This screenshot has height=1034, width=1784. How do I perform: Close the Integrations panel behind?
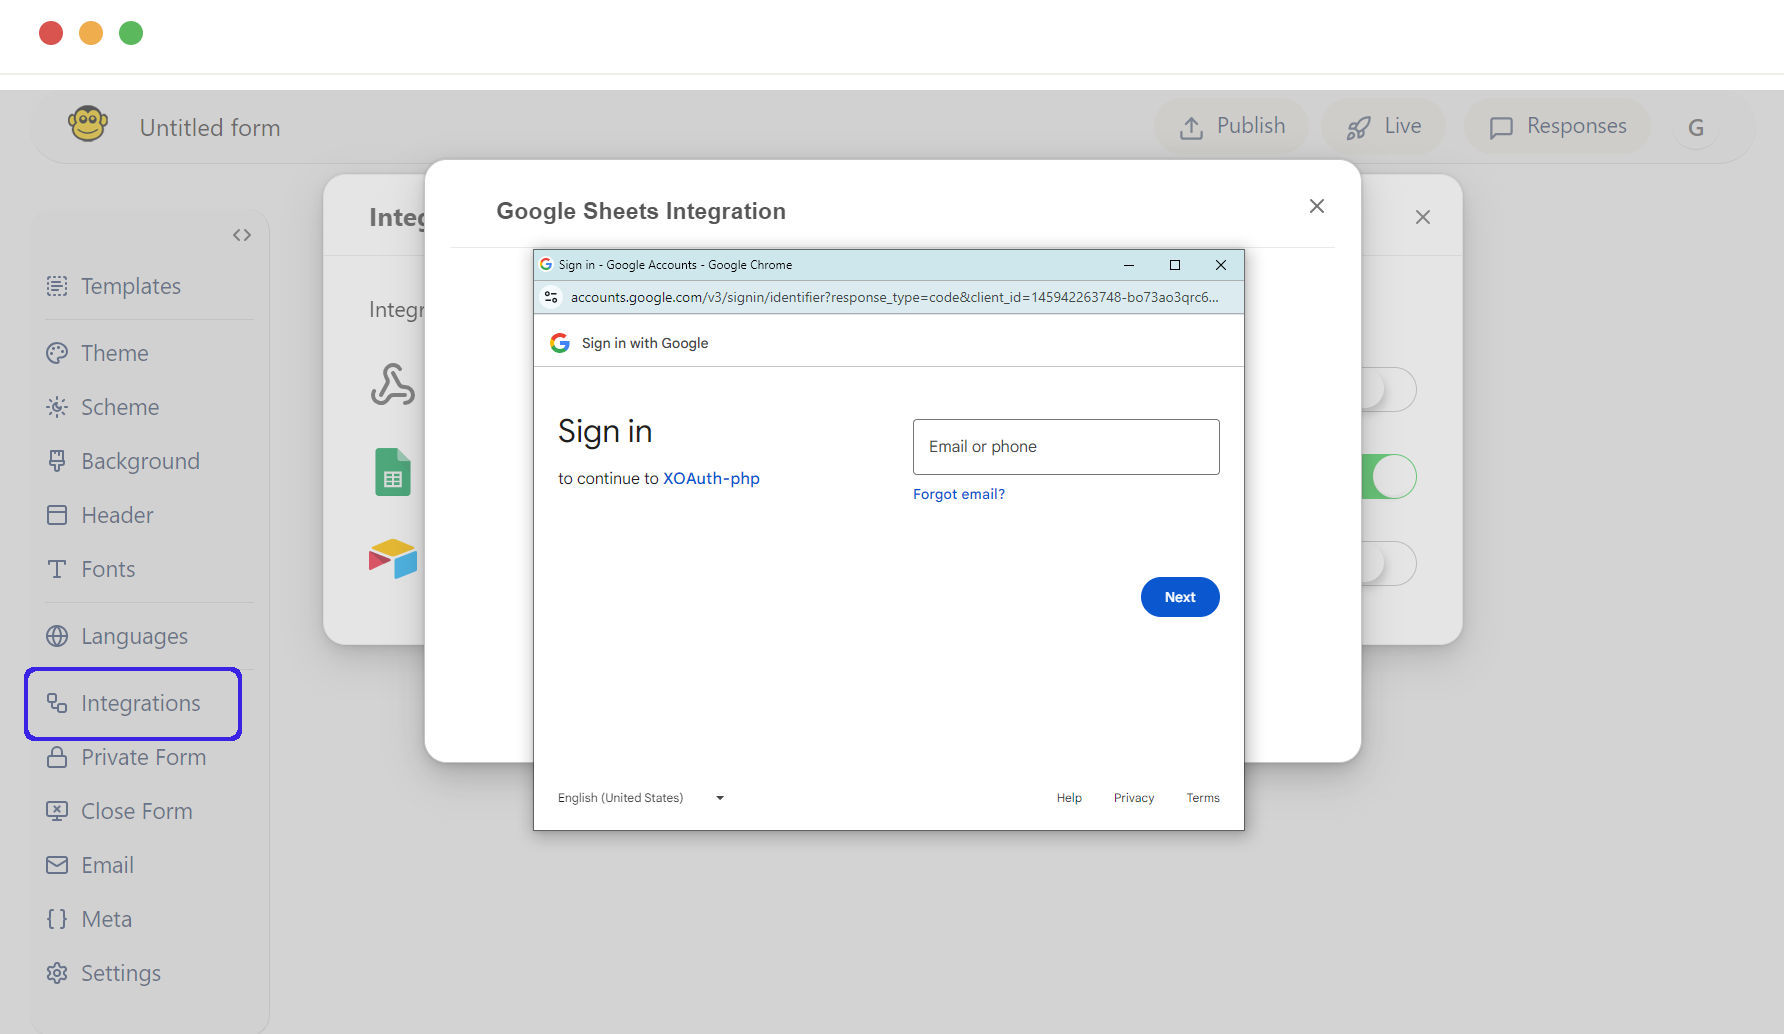coord(1423,217)
